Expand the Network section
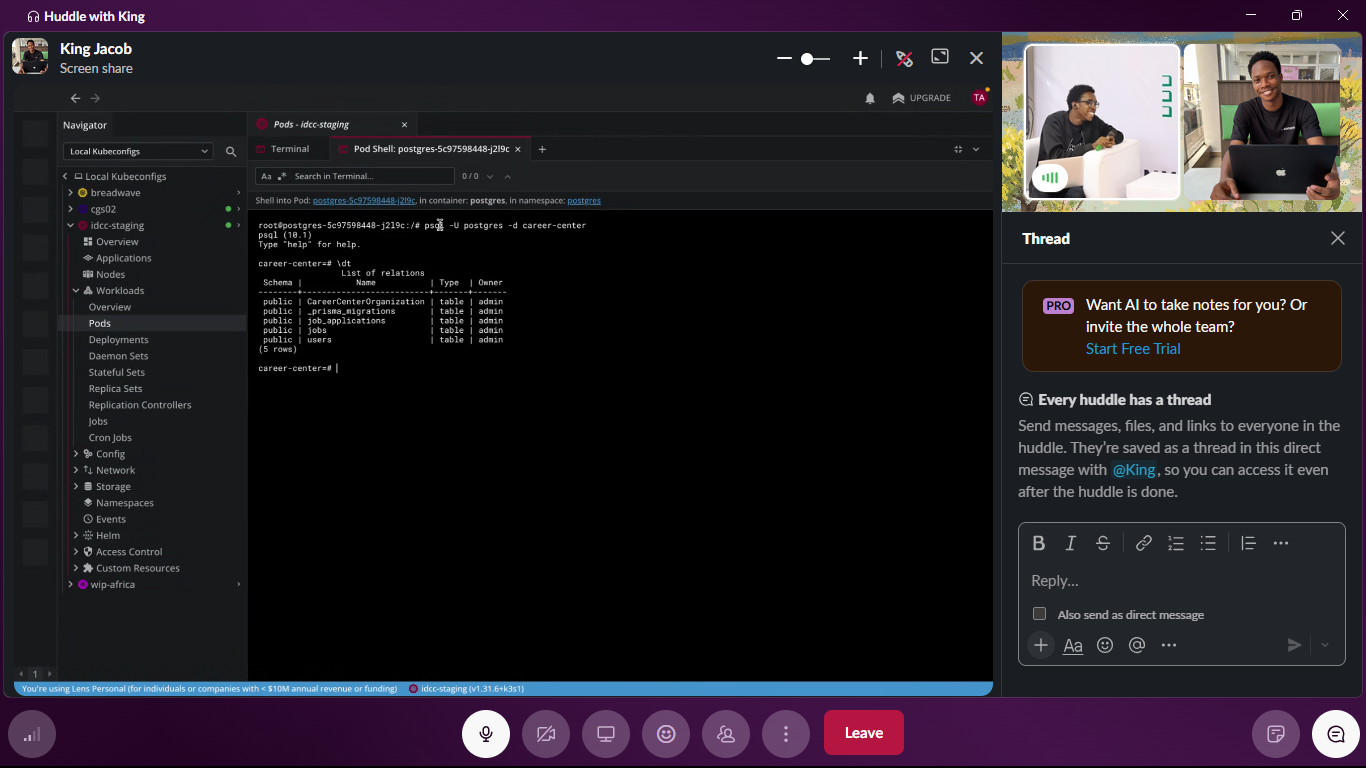 (76, 470)
